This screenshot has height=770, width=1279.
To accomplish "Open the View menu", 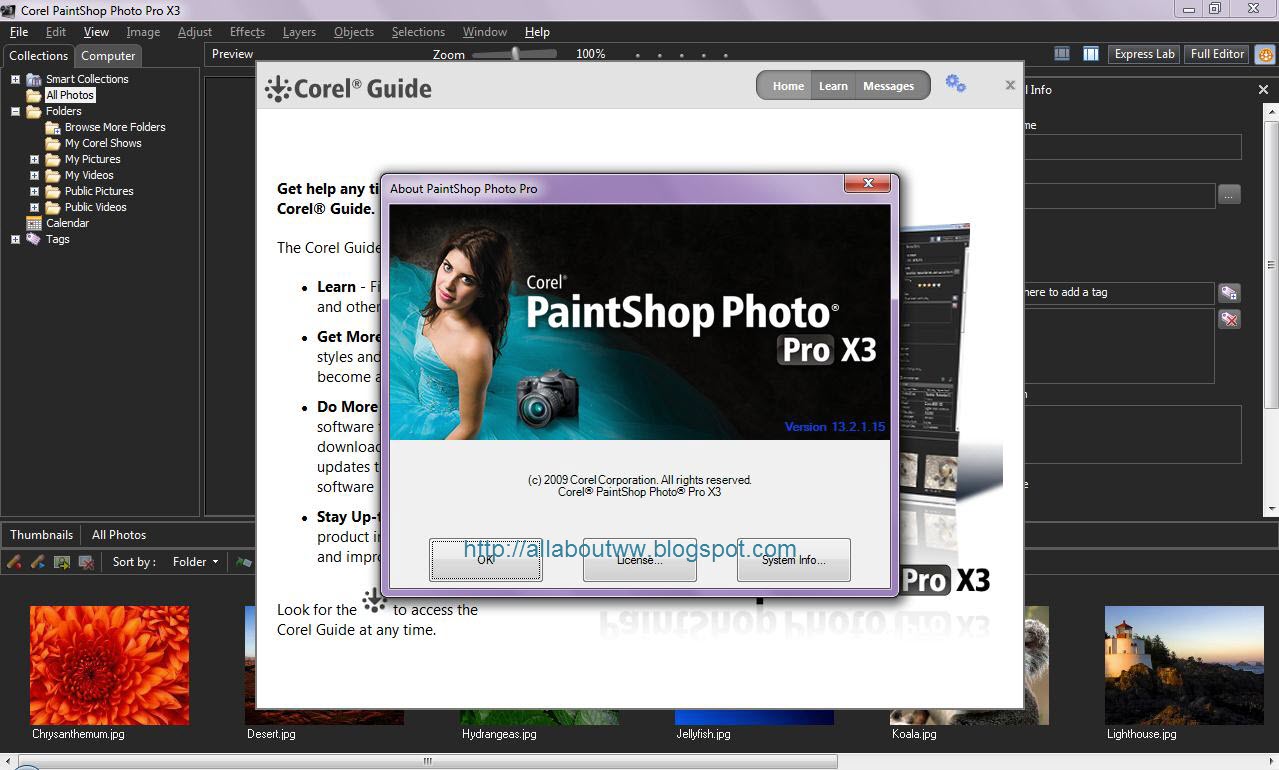I will pos(96,32).
